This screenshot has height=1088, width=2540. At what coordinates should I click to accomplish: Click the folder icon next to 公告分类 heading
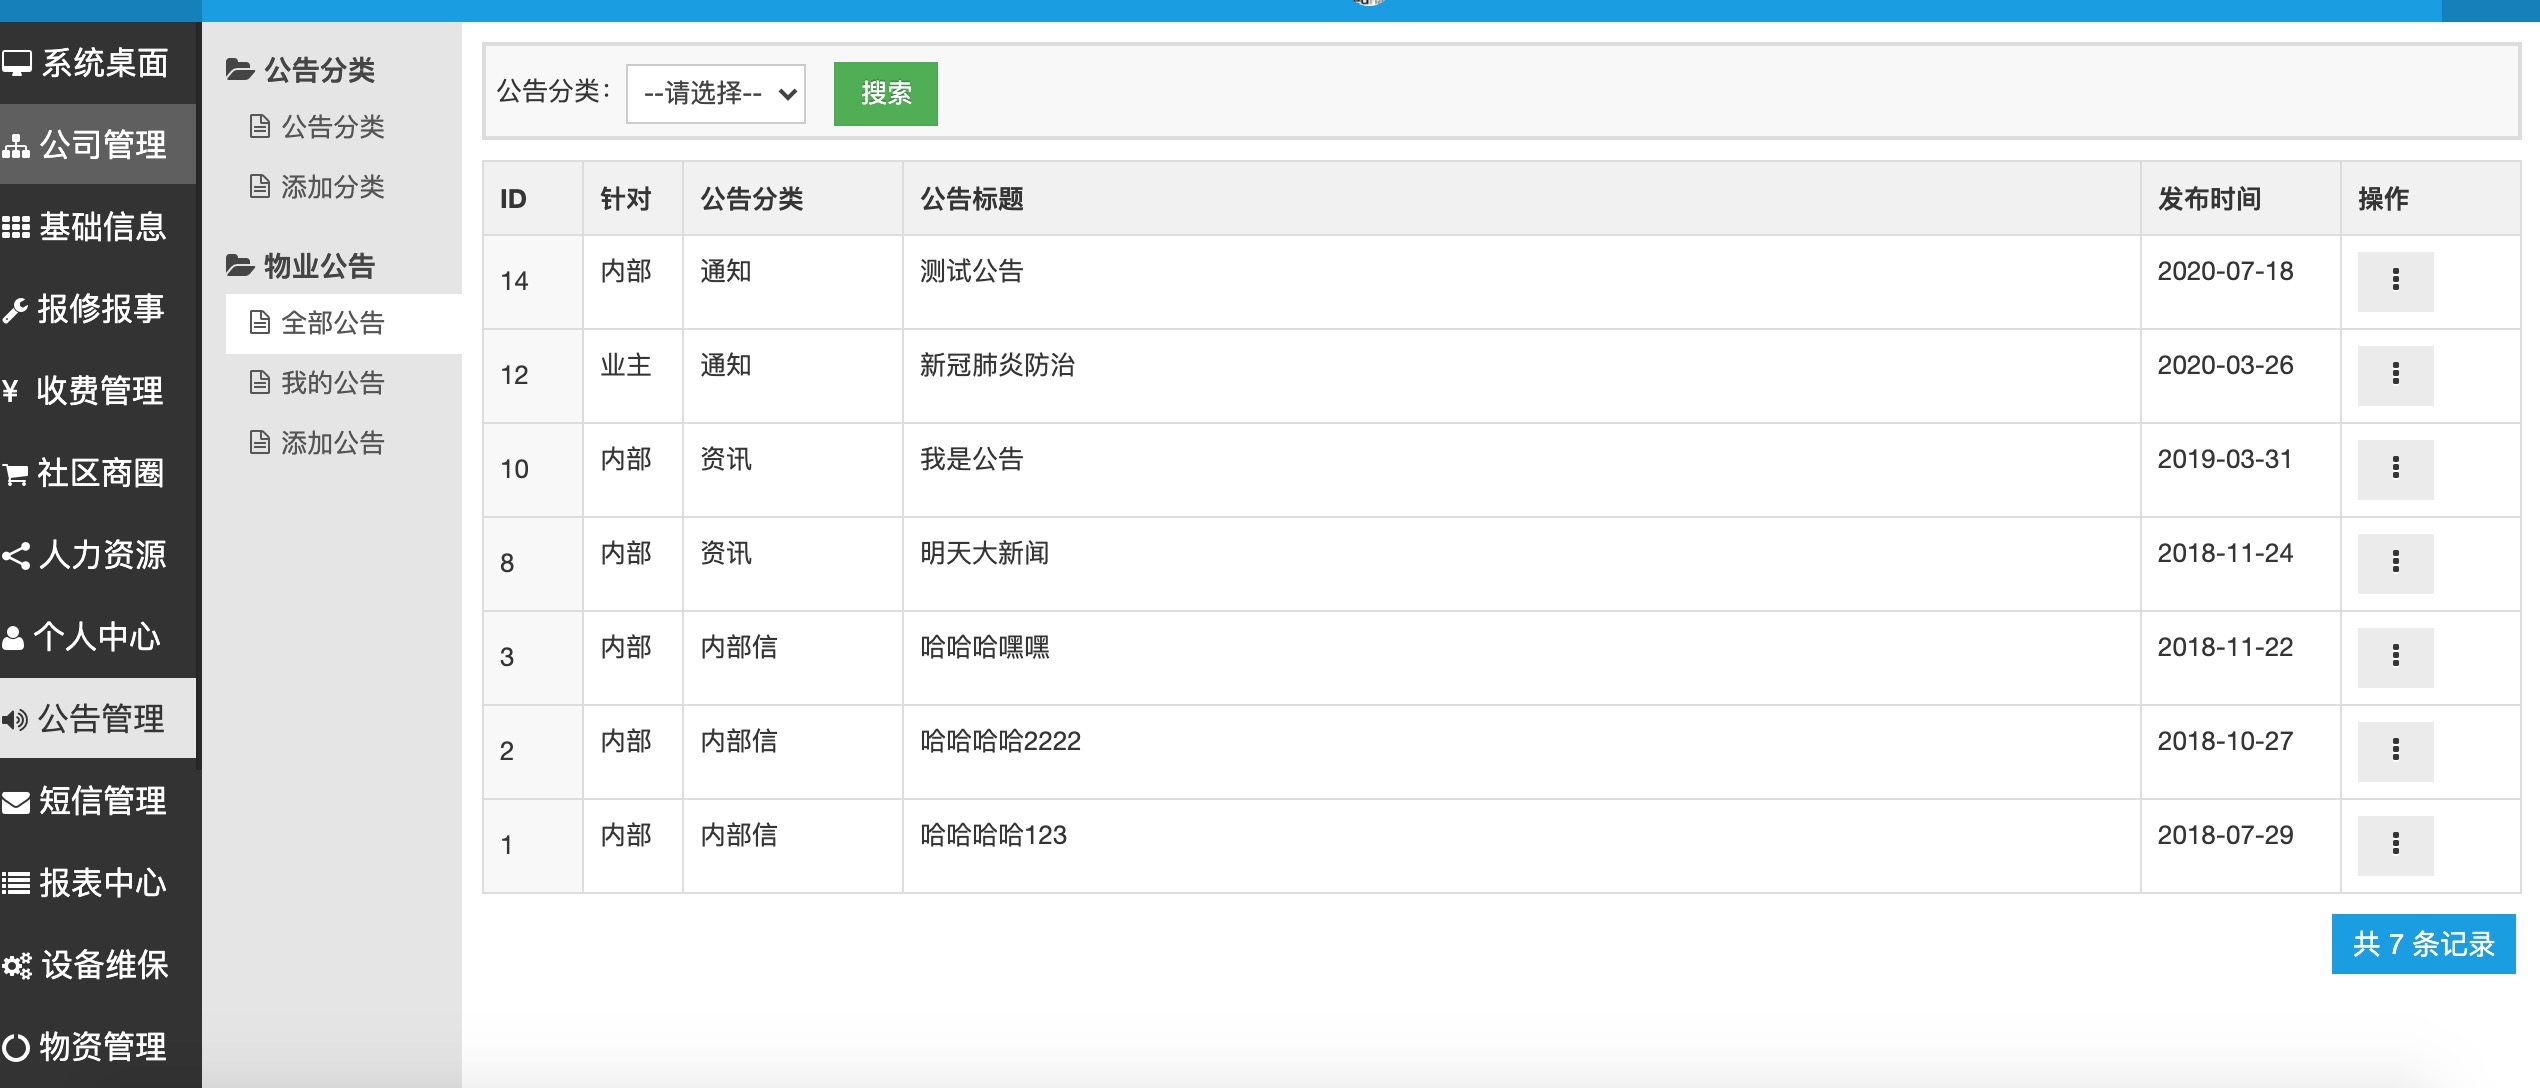pyautogui.click(x=240, y=69)
